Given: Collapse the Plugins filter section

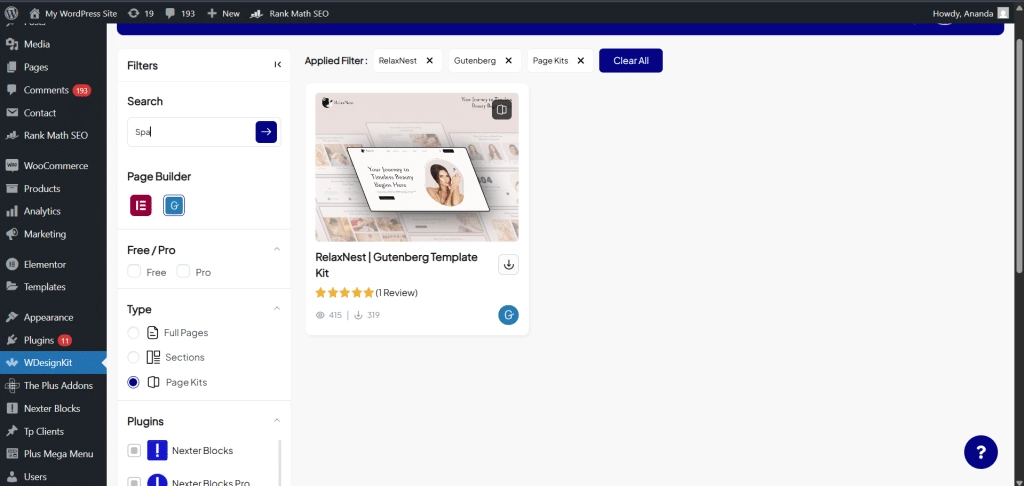Looking at the screenshot, I should tap(277, 421).
